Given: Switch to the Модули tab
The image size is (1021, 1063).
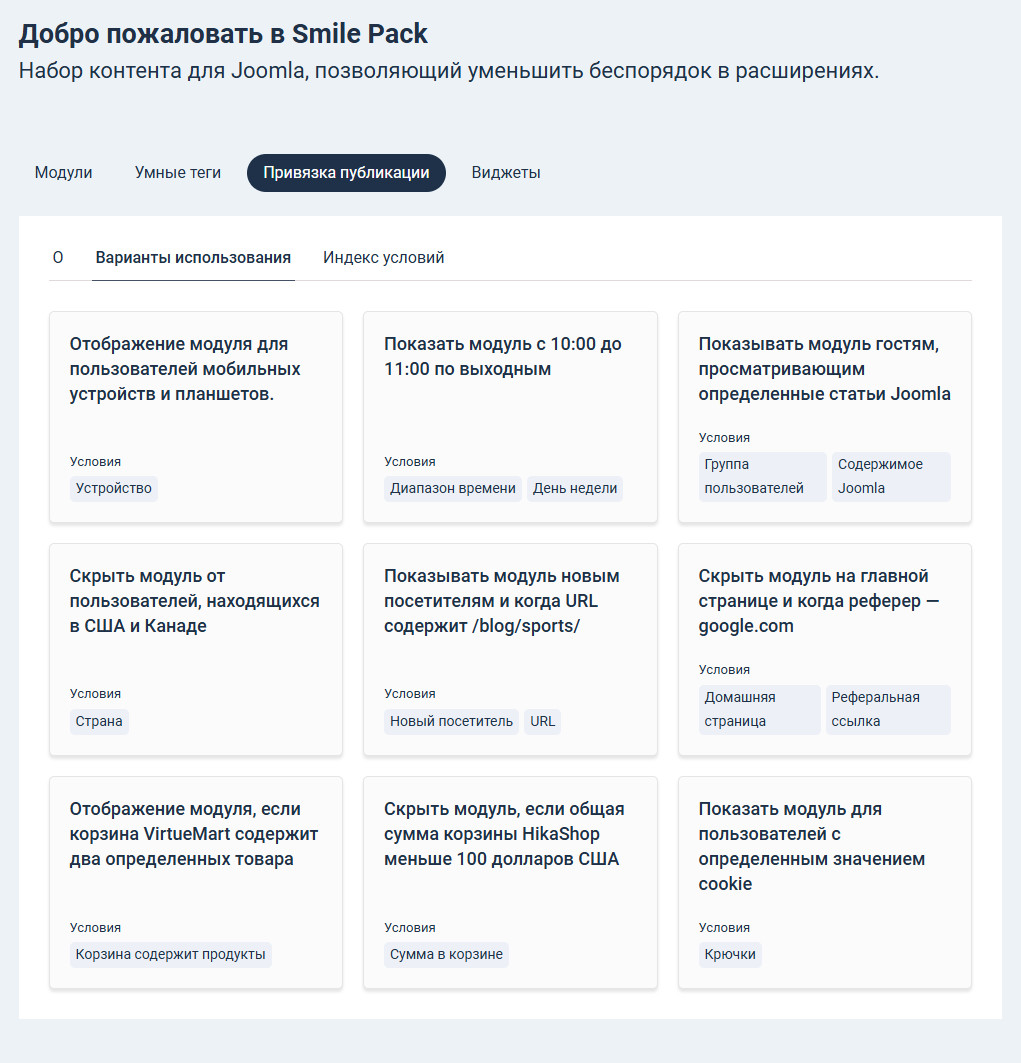Looking at the screenshot, I should pos(63,173).
